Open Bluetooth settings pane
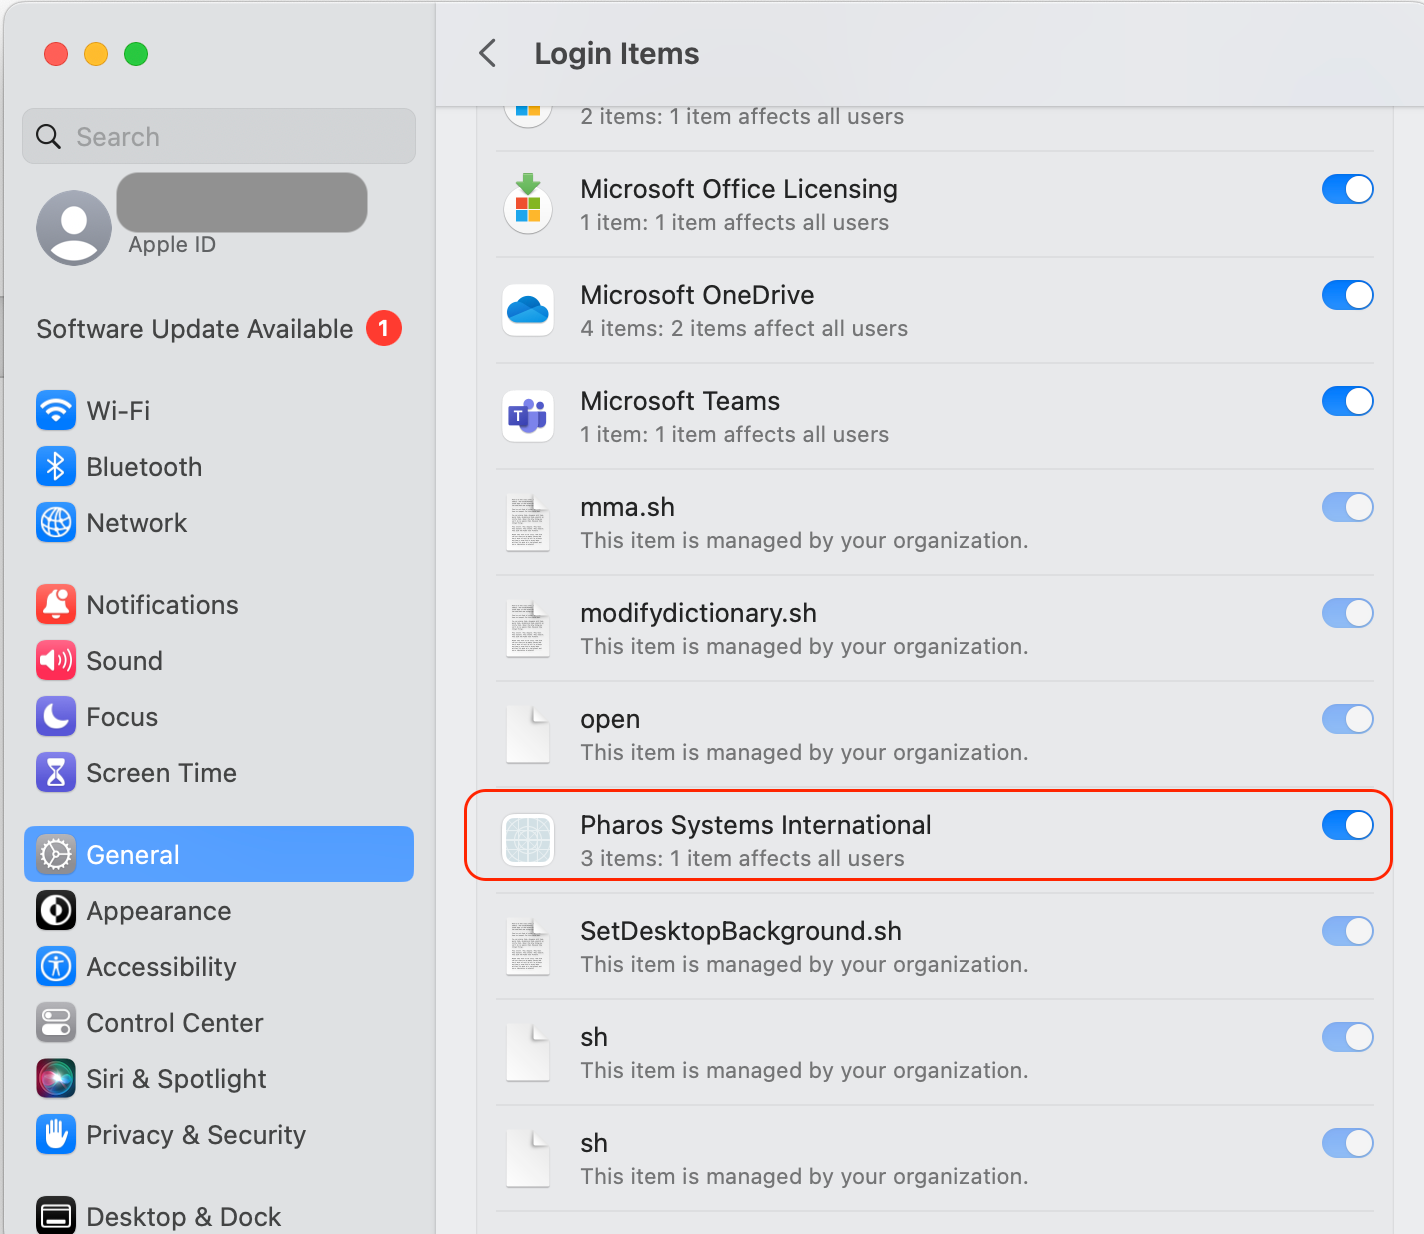This screenshot has height=1234, width=1424. coord(219,466)
